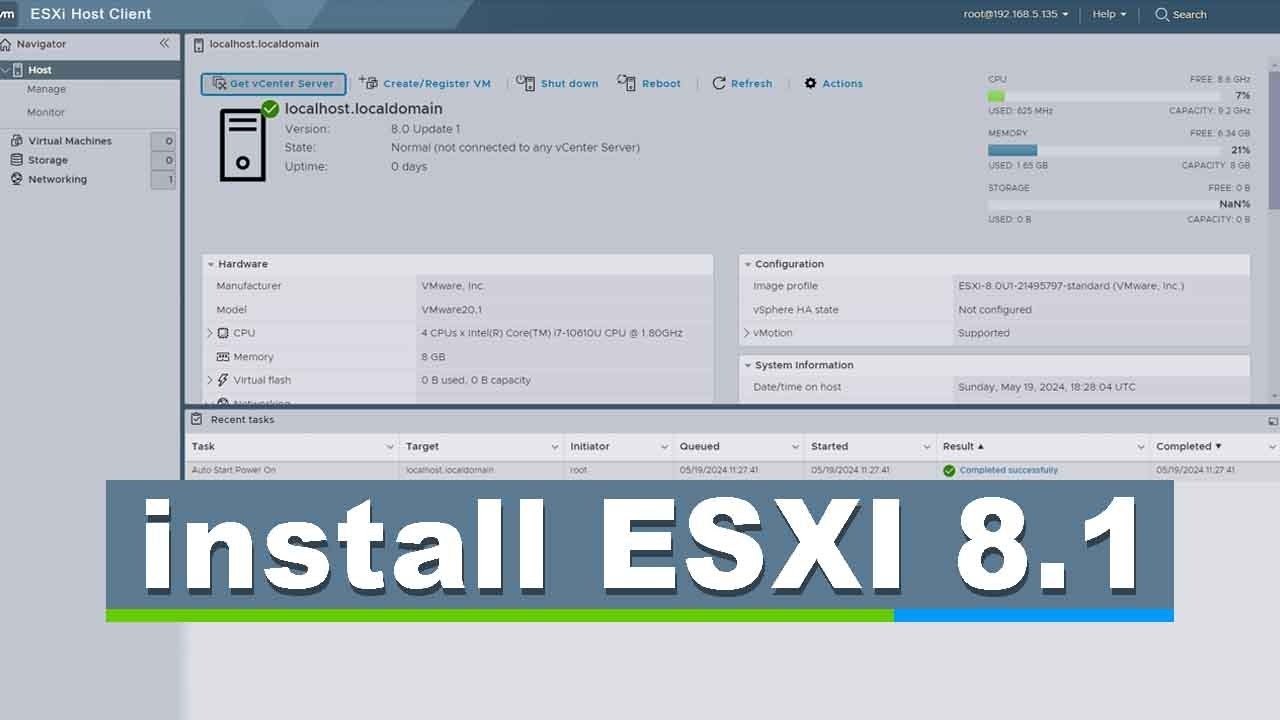Sort by Task column header
Image resolution: width=1280 pixels, height=720 pixels.
(203, 447)
